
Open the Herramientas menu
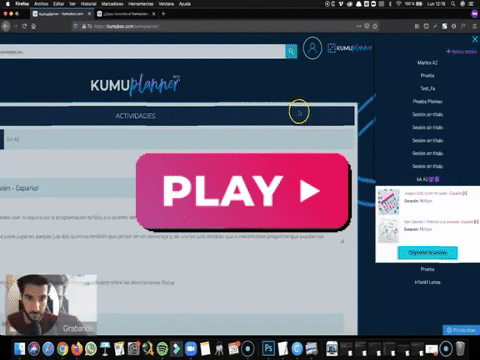pyautogui.click(x=141, y=4)
